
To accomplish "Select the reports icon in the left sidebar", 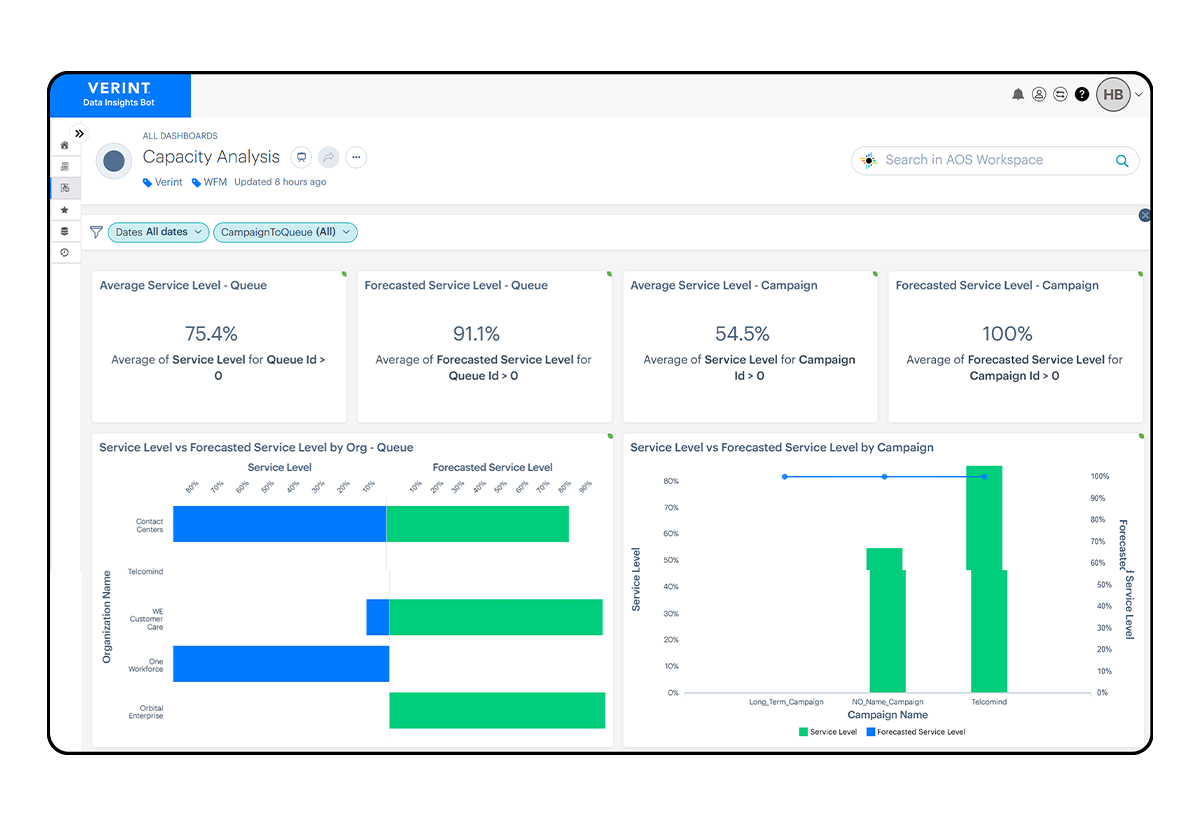I will point(64,166).
